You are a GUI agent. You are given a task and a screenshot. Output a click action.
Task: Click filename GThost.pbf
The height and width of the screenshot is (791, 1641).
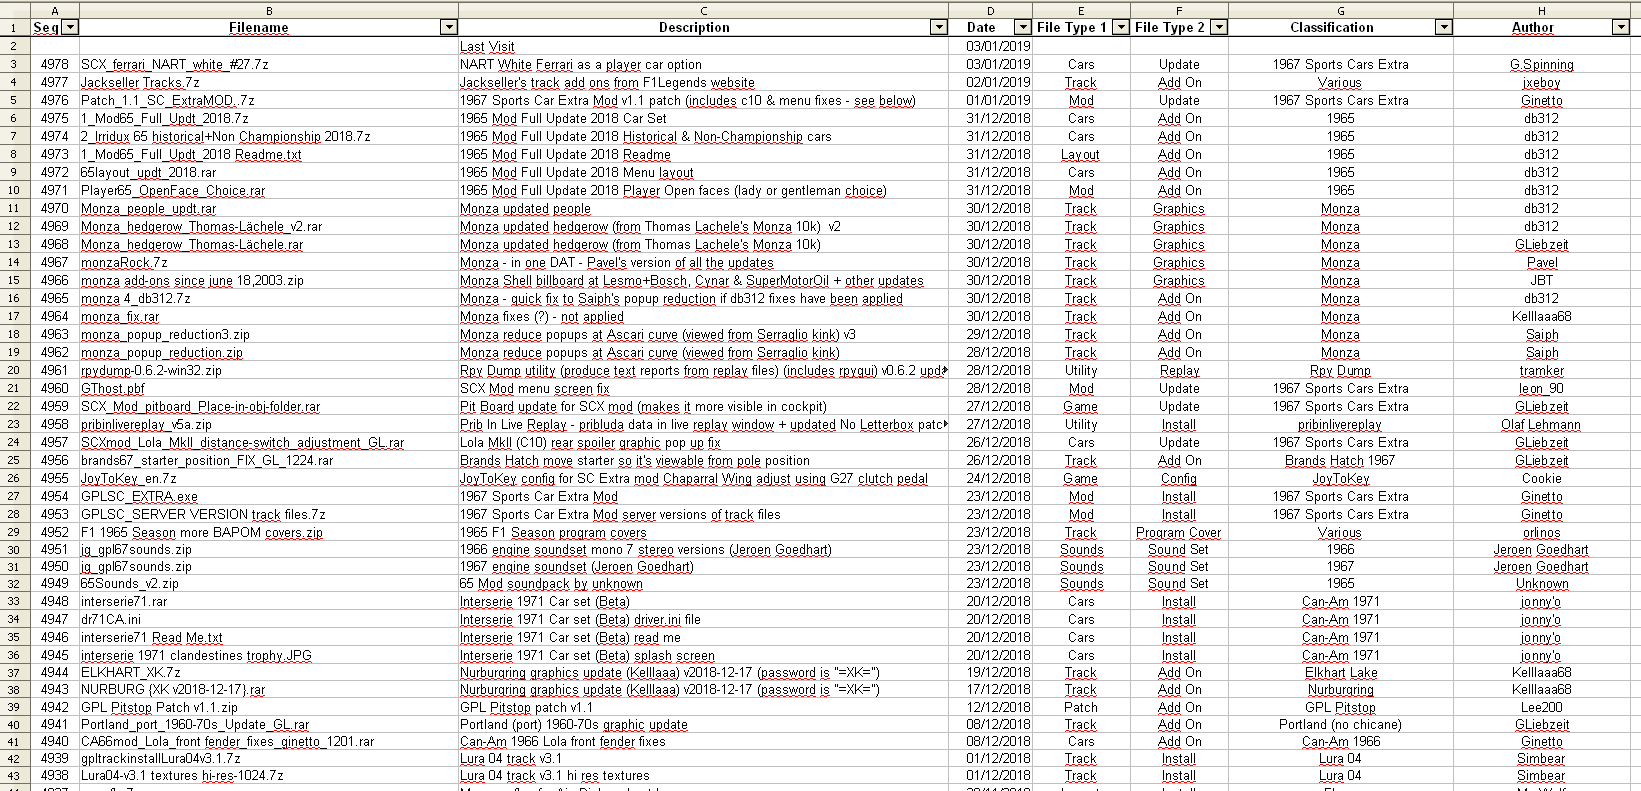pos(112,388)
